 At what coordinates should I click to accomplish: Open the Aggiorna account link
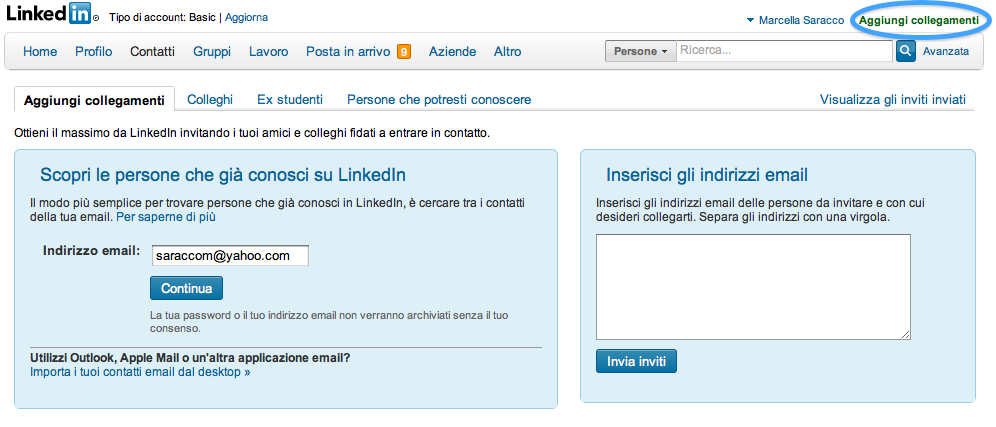click(246, 18)
